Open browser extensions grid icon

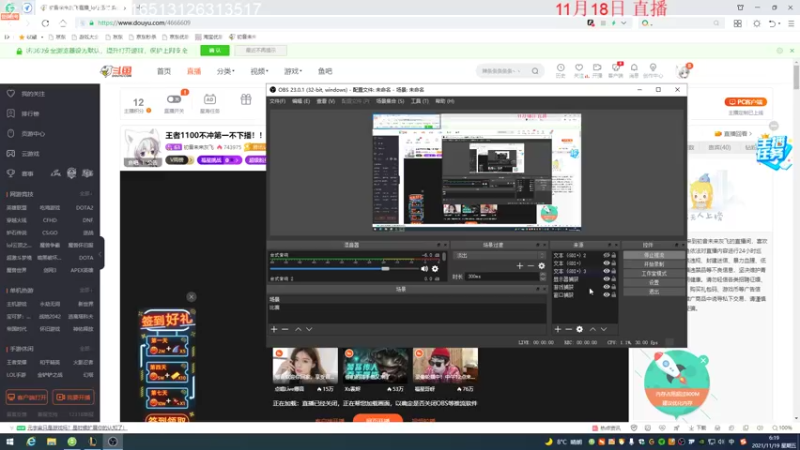[x=738, y=23]
